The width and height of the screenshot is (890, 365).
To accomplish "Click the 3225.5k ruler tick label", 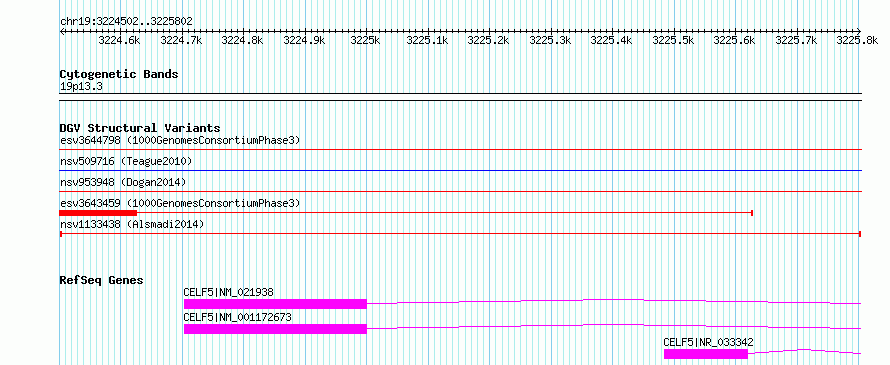I will (x=673, y=40).
